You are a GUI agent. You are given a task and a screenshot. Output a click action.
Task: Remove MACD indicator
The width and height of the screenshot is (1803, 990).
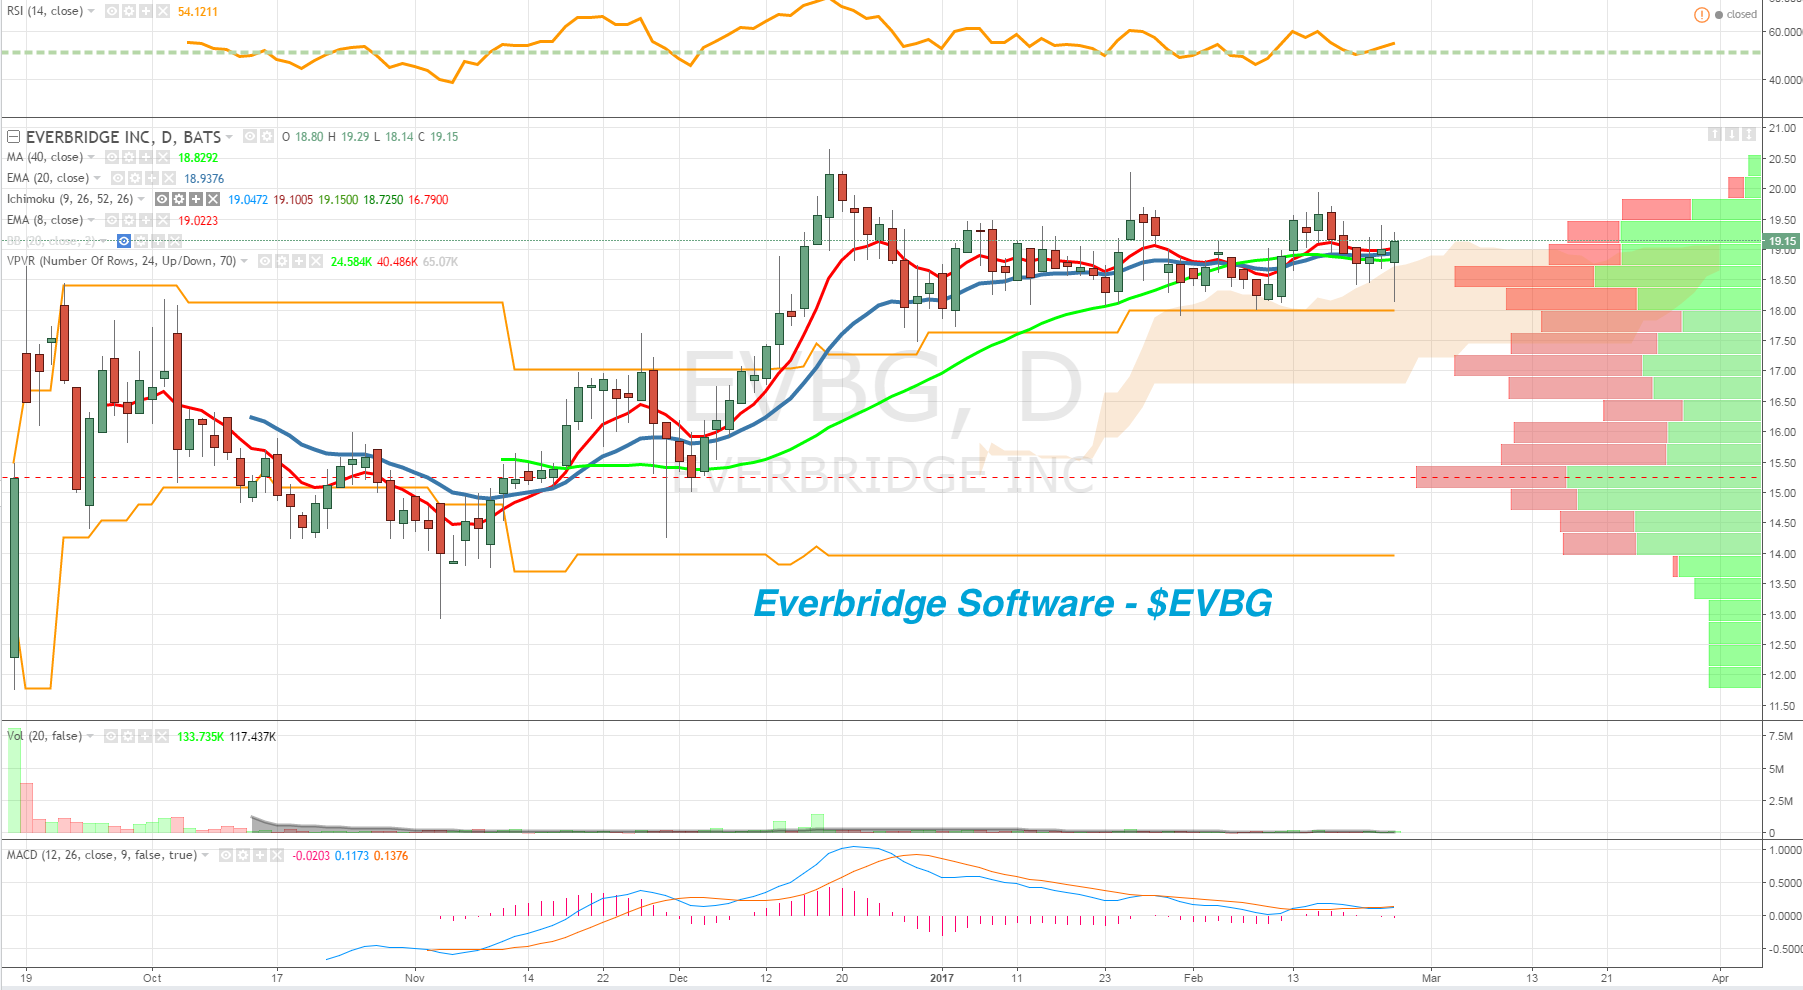[277, 855]
